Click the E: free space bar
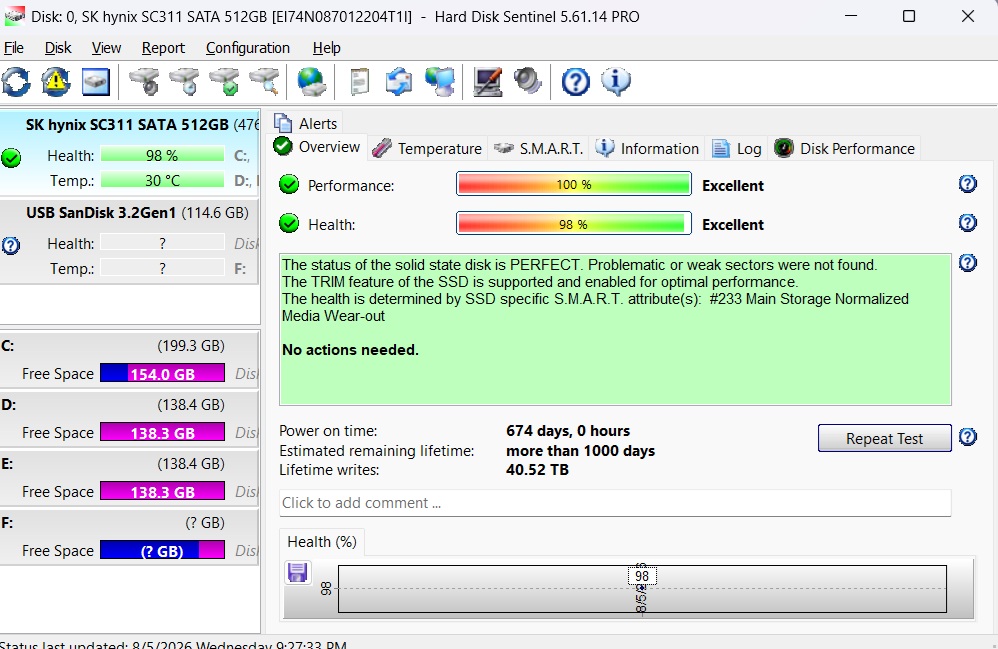Screen dimensions: 998x649 coord(162,491)
